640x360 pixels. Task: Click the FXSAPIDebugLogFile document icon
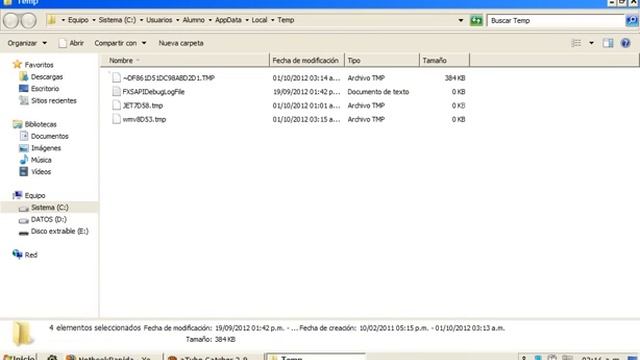click(x=116, y=91)
